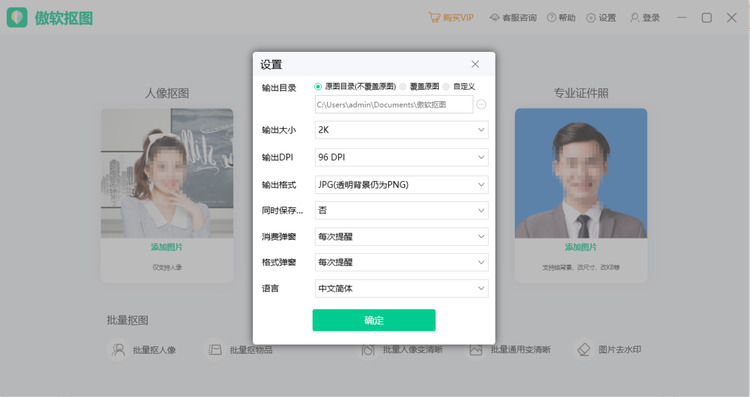The height and width of the screenshot is (397, 750).
Task: Click the 批量抠人像 person icon
Action: [118, 350]
